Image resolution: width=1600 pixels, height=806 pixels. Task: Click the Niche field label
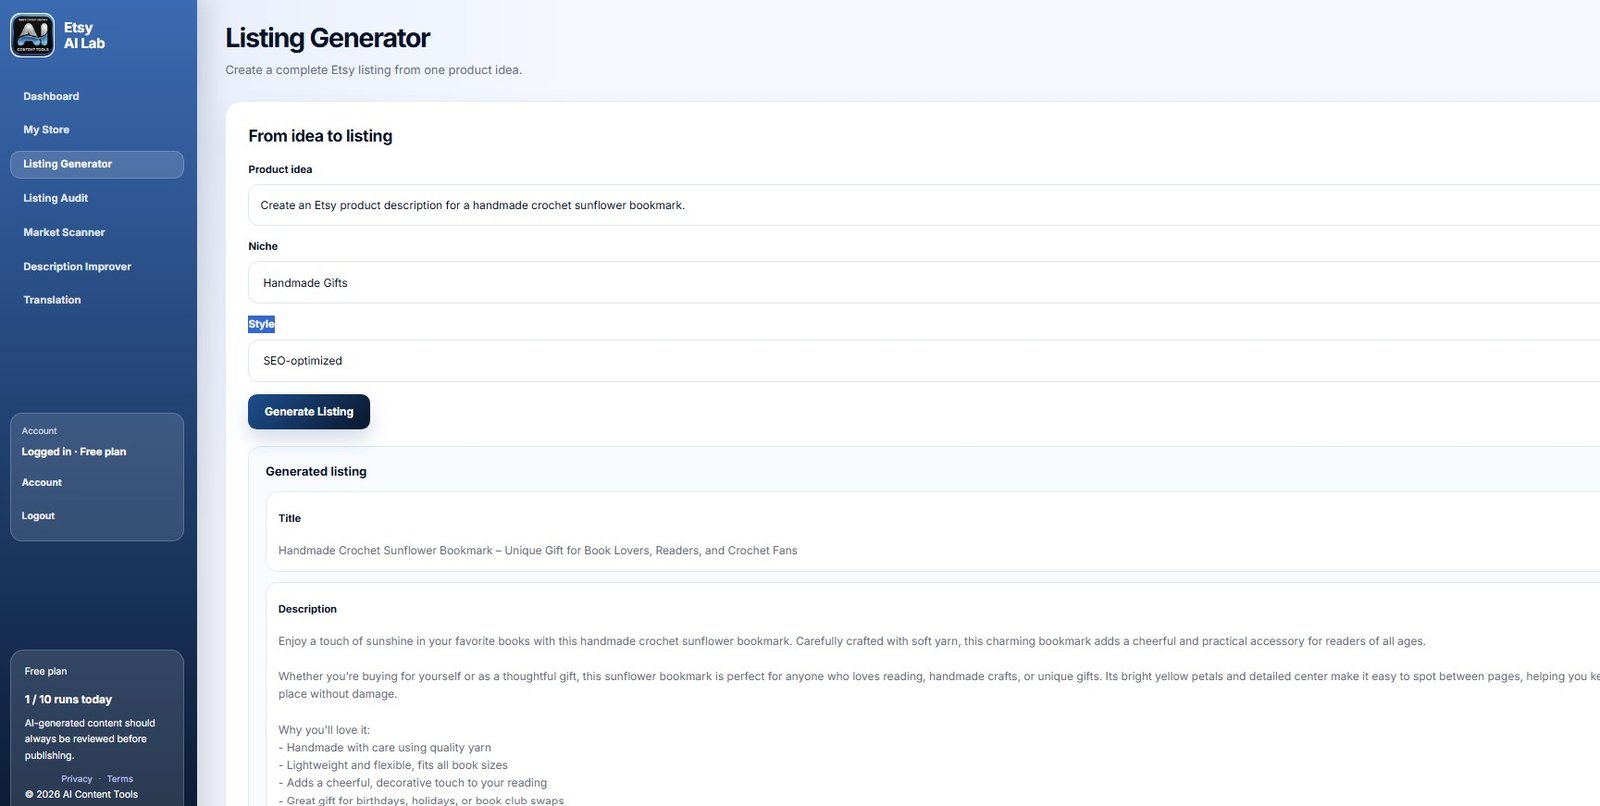(263, 246)
